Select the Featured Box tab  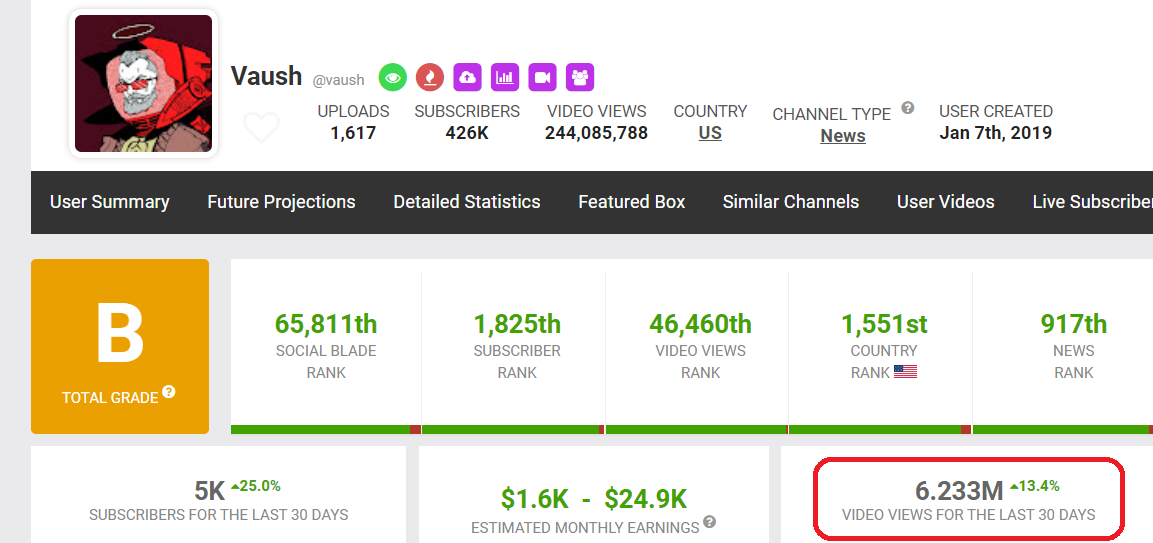[x=632, y=202]
